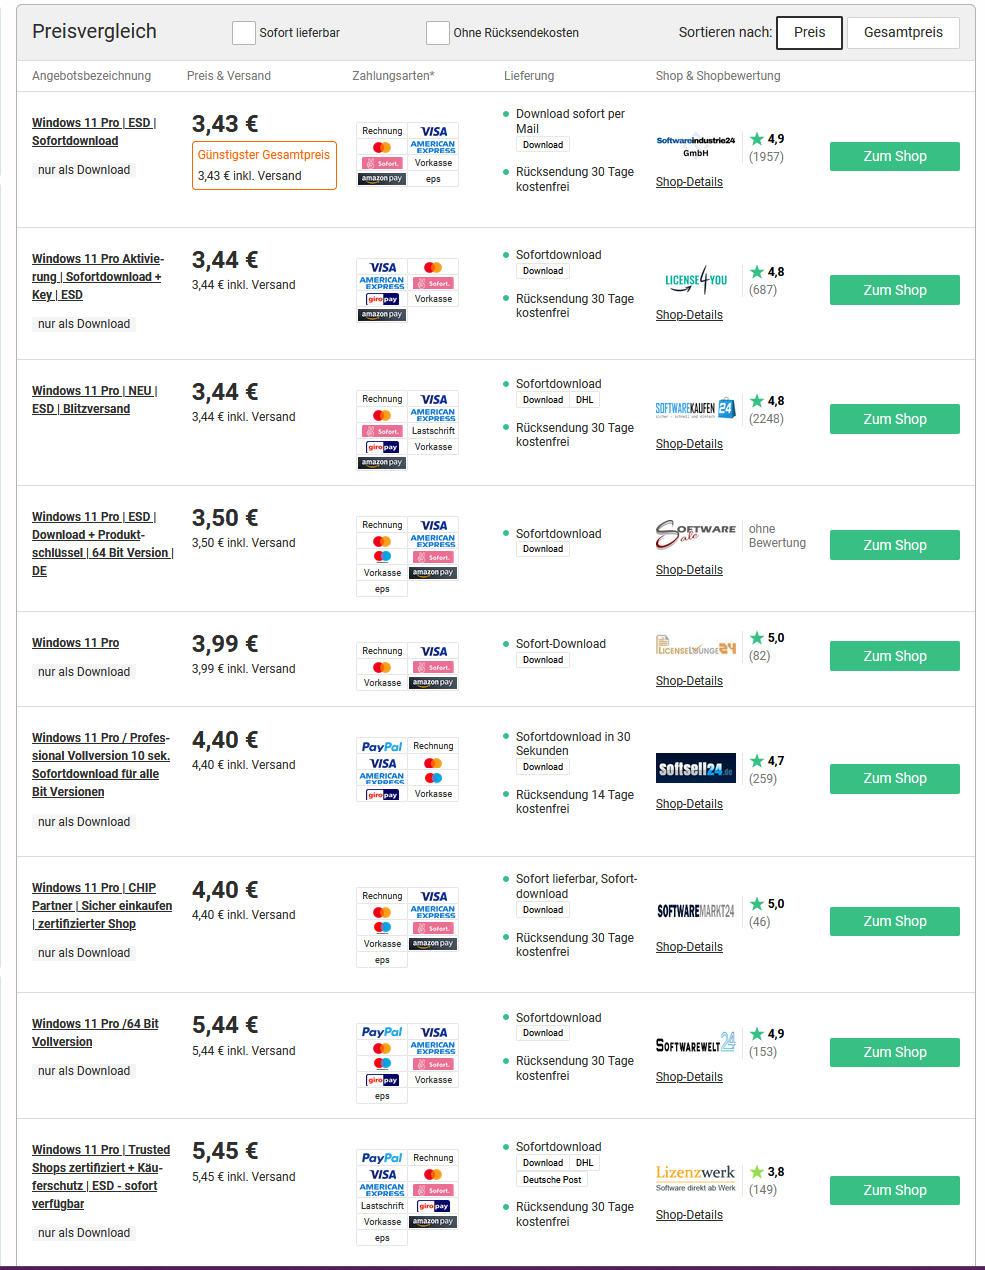Open Windows 11 Pro ESD Sofortdownload offer
This screenshot has width=985, height=1270.
tap(93, 132)
